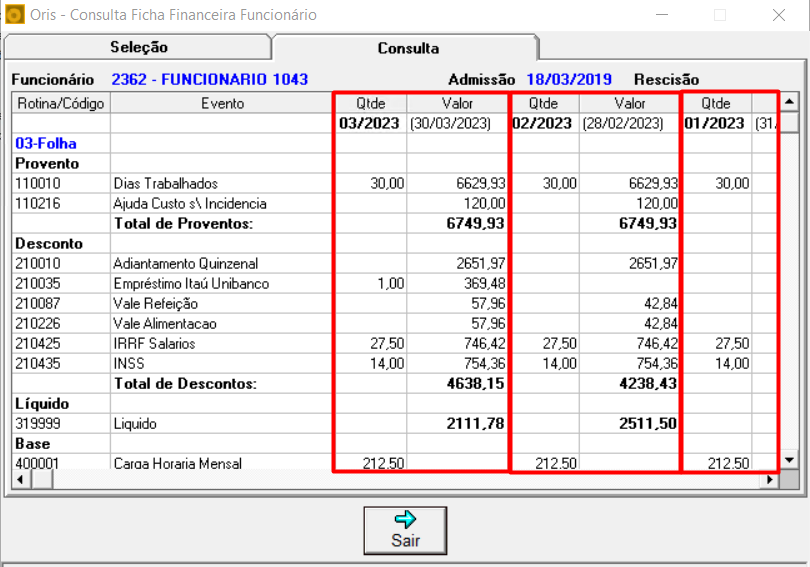Select the Vale Alimentacao event

tap(165, 324)
